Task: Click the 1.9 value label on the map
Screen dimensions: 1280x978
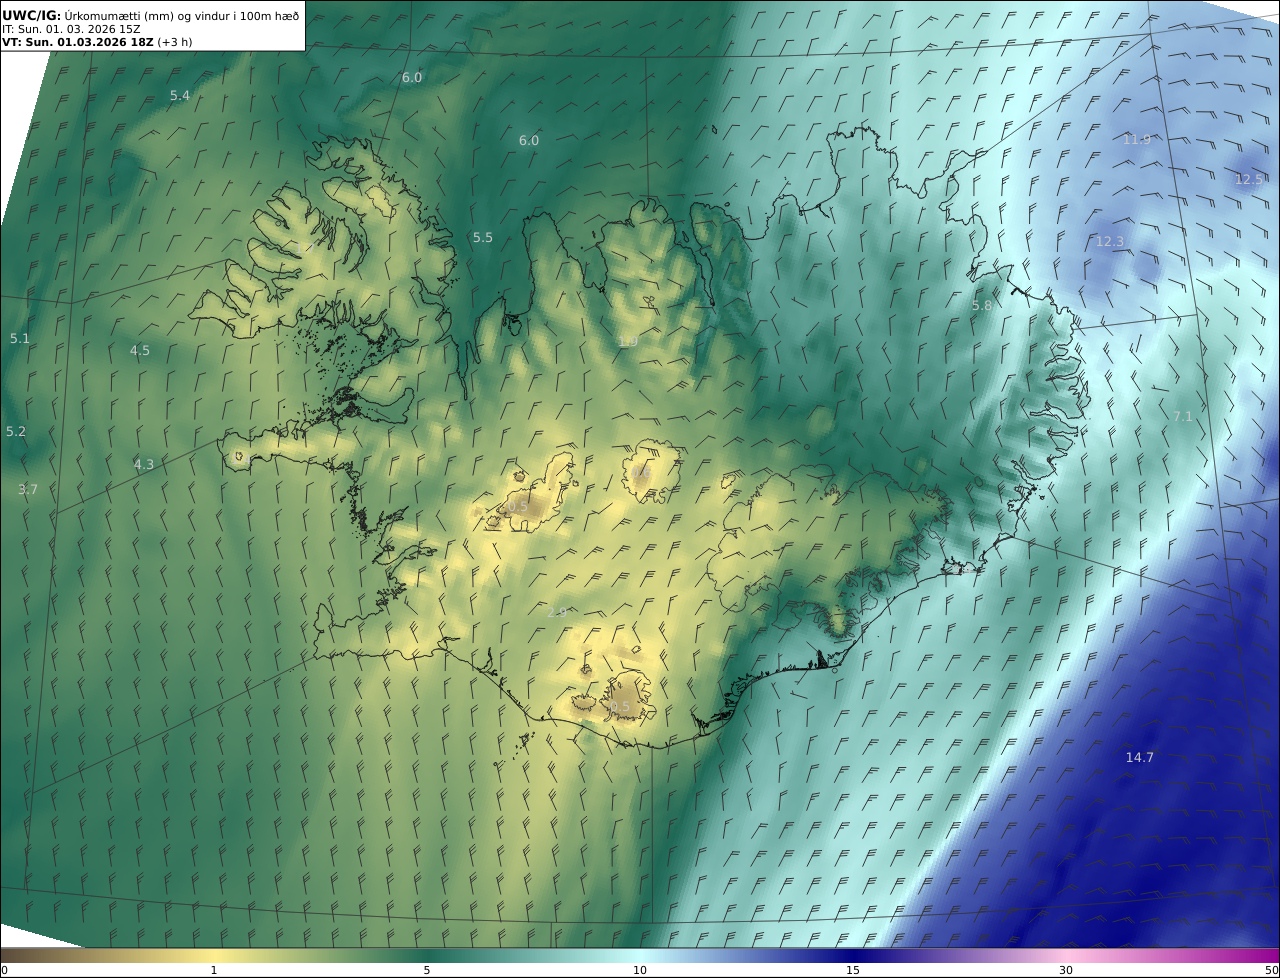Action: [628, 341]
